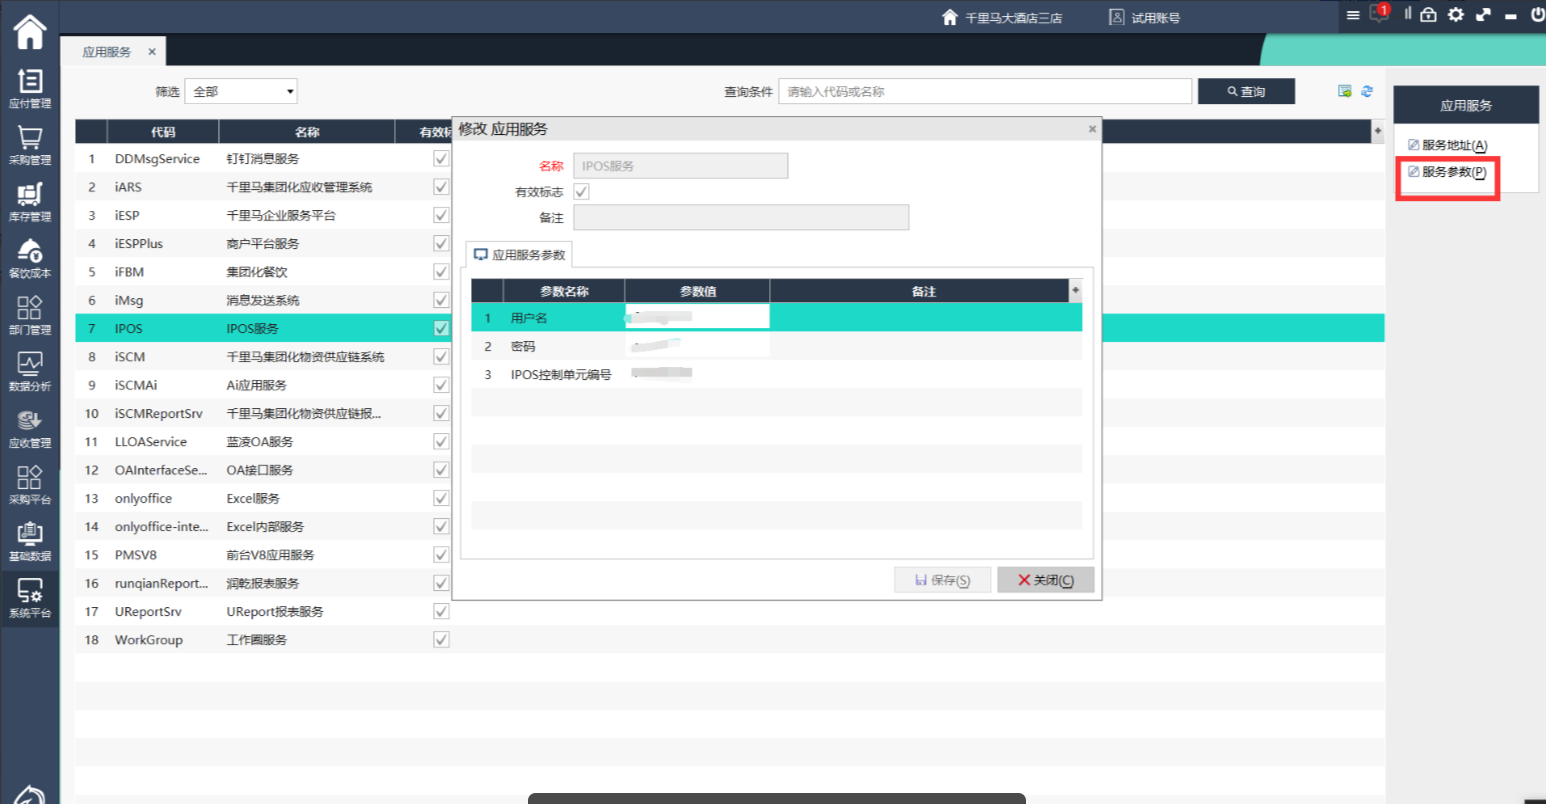
Task: Open the message notification icon with badge
Action: point(1380,14)
